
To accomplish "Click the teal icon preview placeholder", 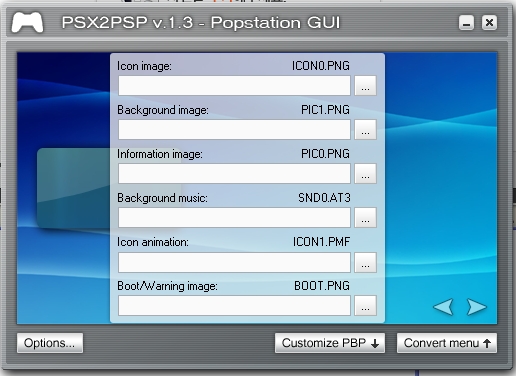I will 73,188.
